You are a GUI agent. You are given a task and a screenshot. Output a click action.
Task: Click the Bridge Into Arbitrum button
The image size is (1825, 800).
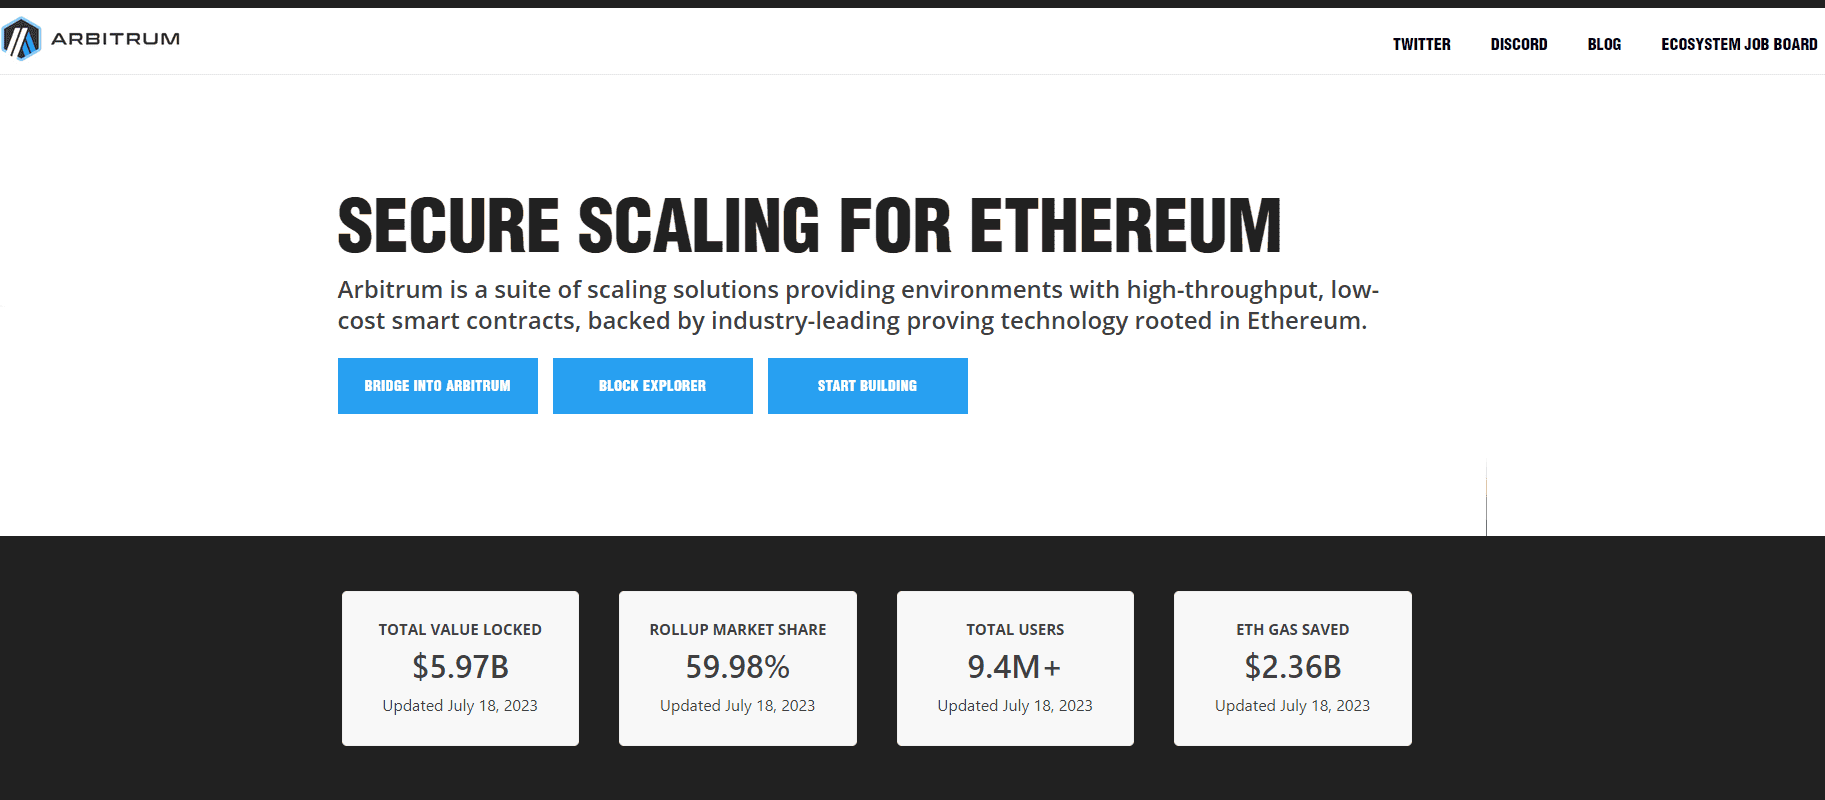click(438, 386)
